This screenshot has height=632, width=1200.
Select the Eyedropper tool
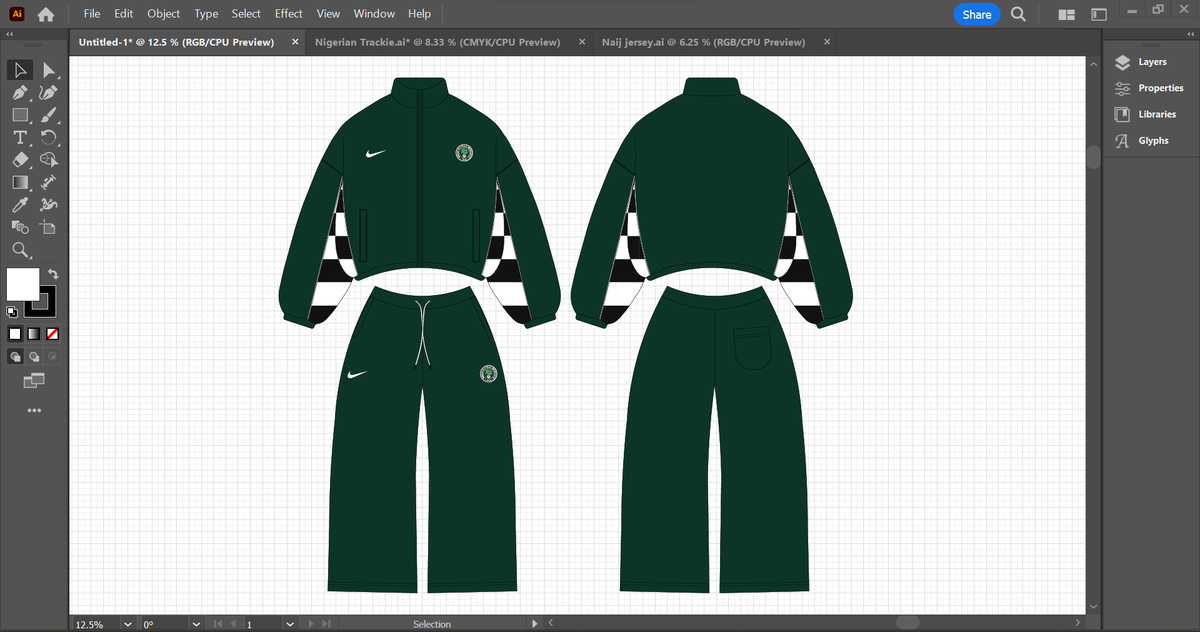click(20, 204)
